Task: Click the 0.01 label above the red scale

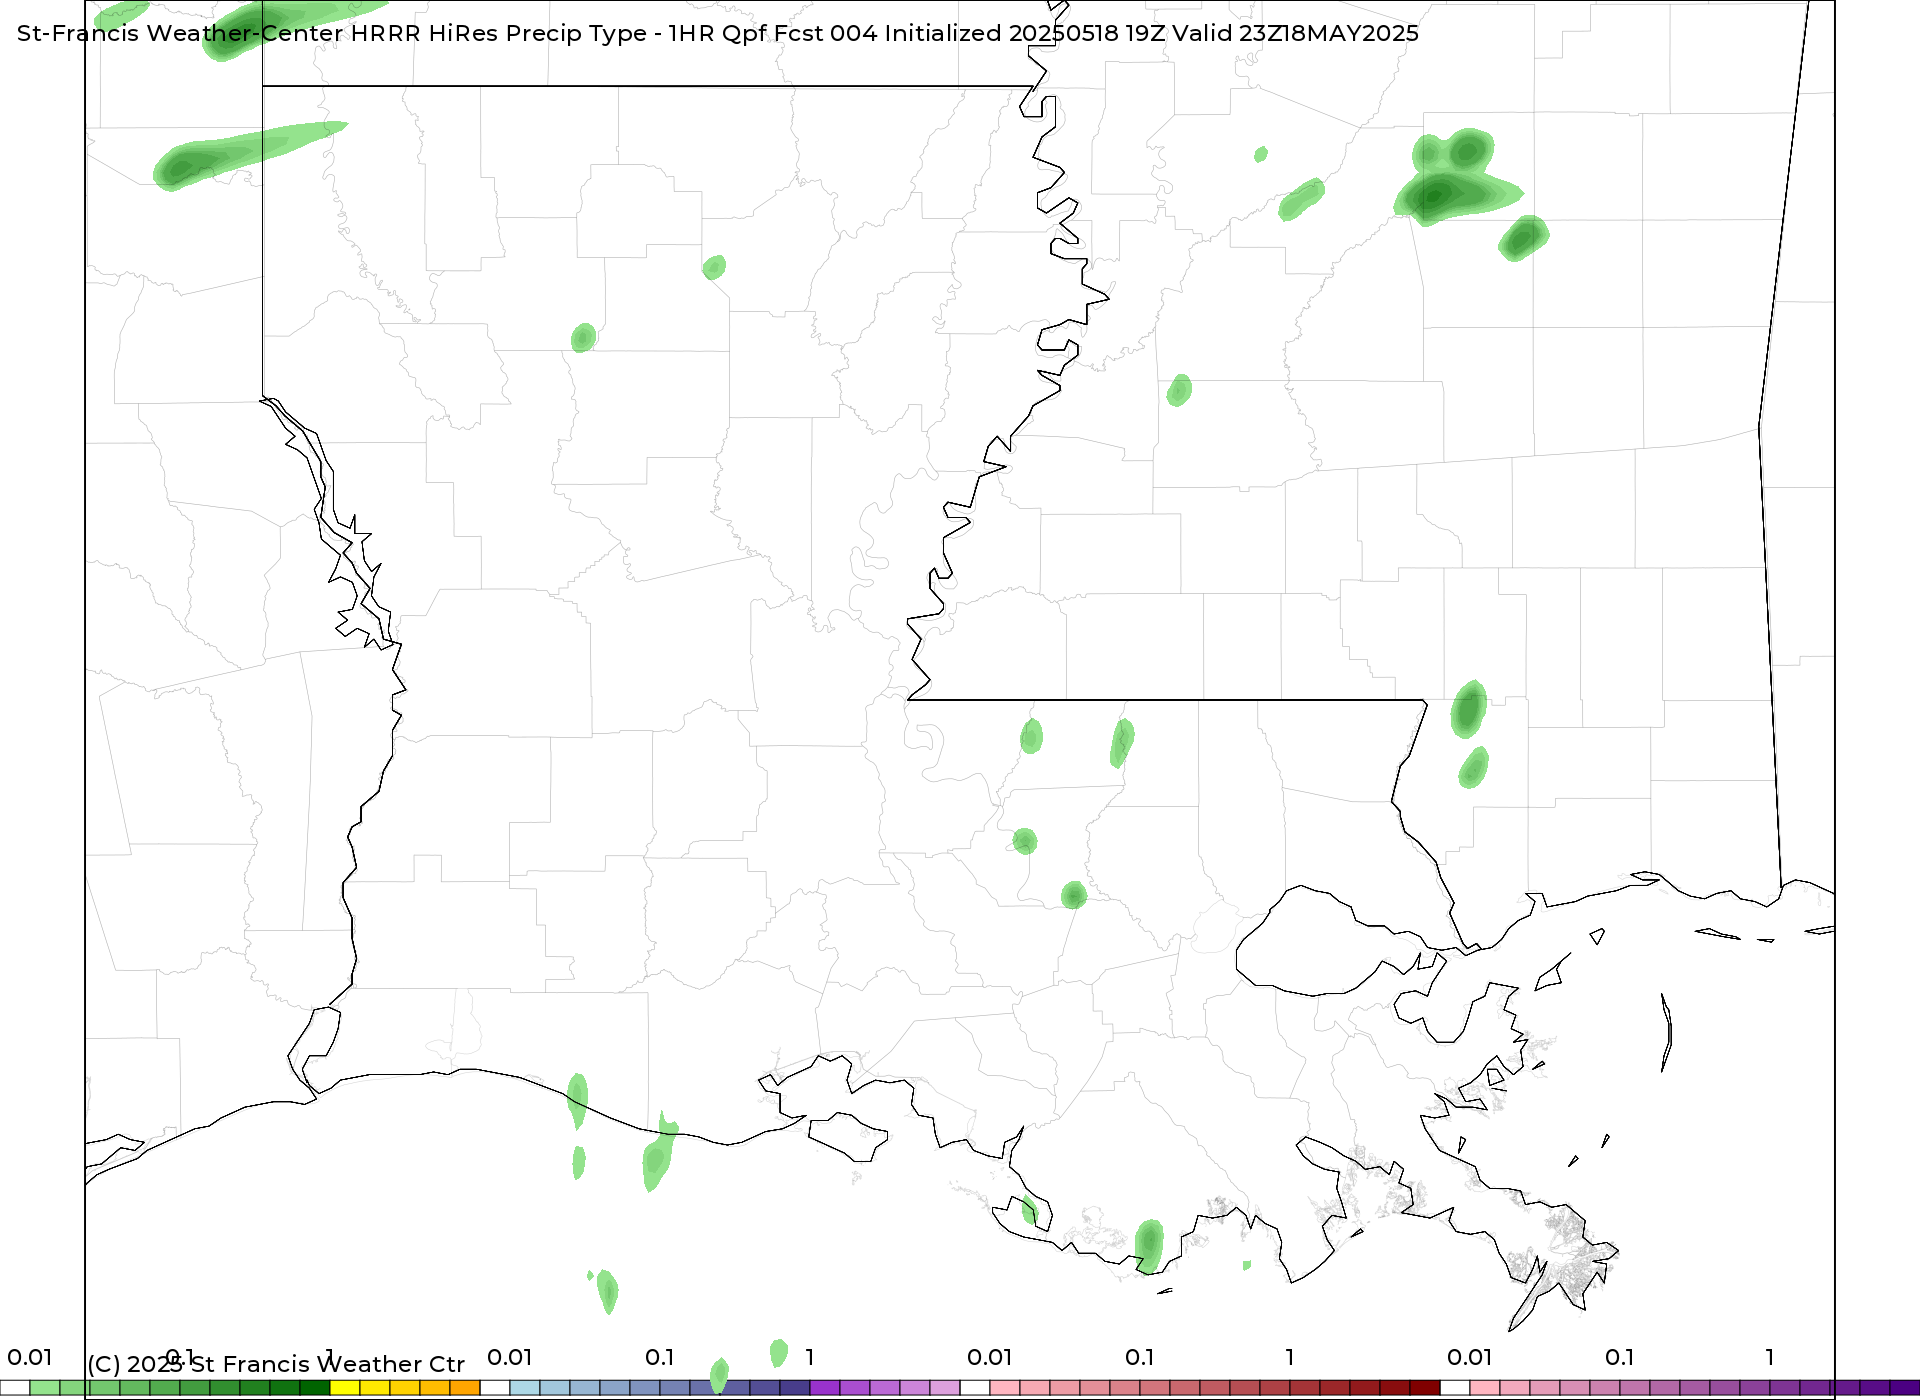Action: tap(989, 1357)
